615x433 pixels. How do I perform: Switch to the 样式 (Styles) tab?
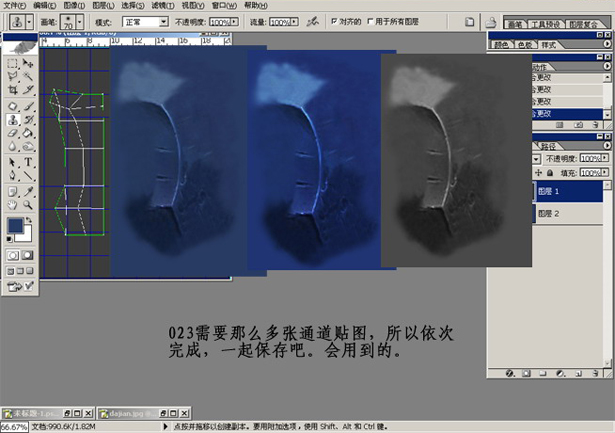click(548, 44)
